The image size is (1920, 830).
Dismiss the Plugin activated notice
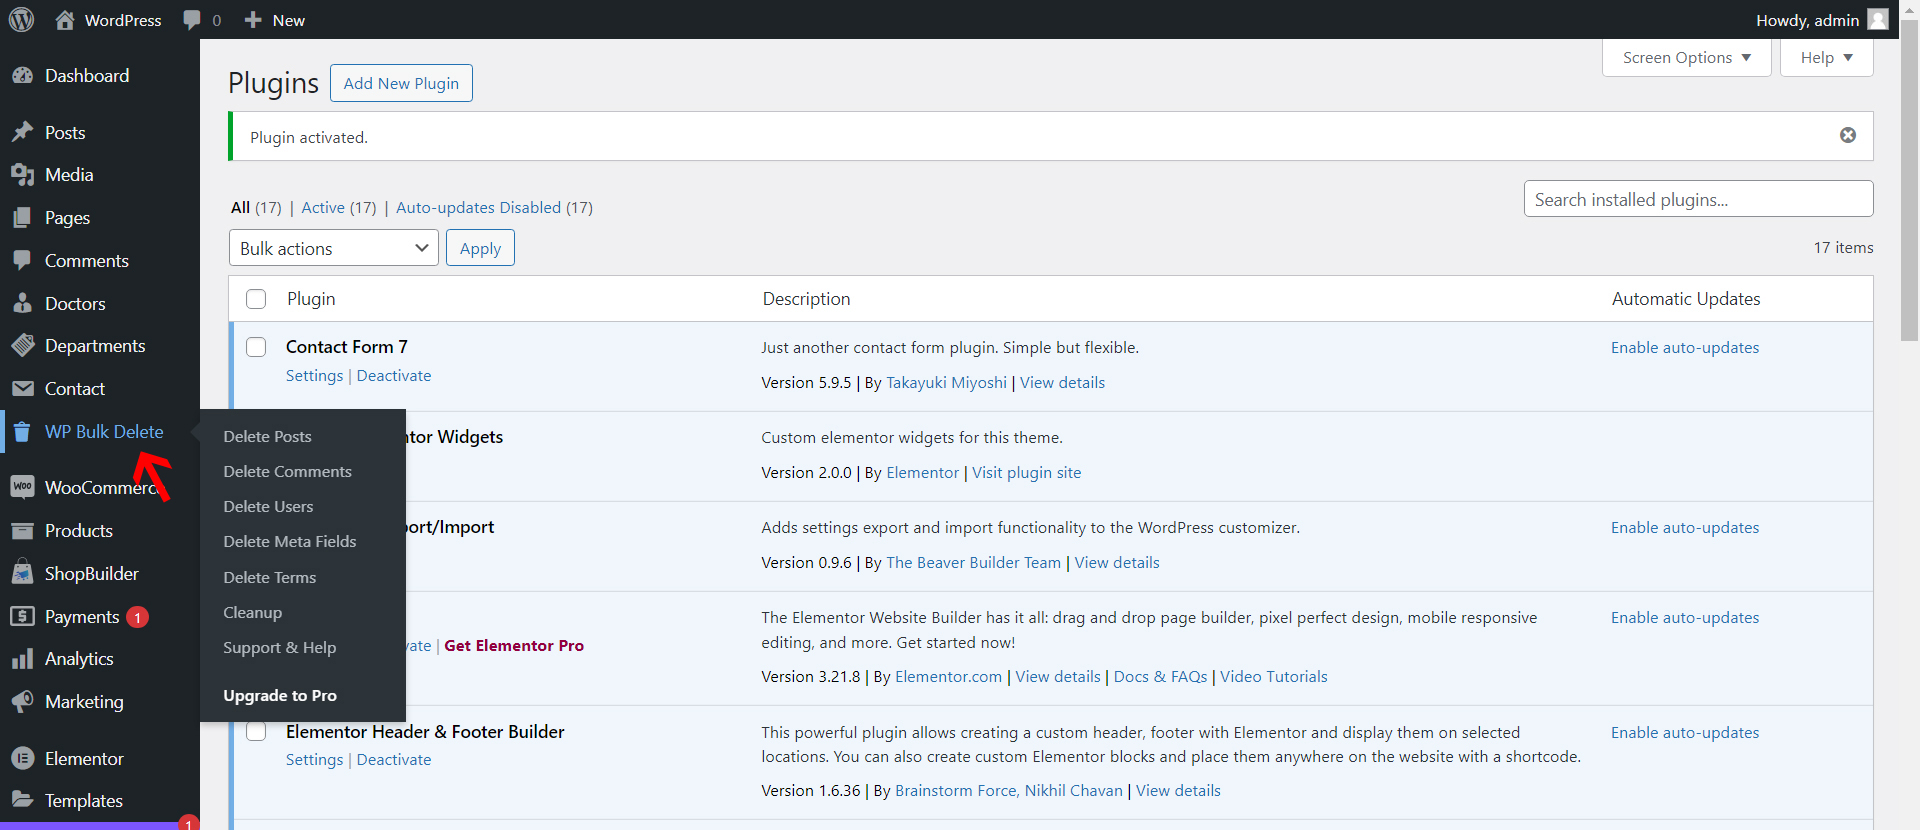(x=1848, y=135)
